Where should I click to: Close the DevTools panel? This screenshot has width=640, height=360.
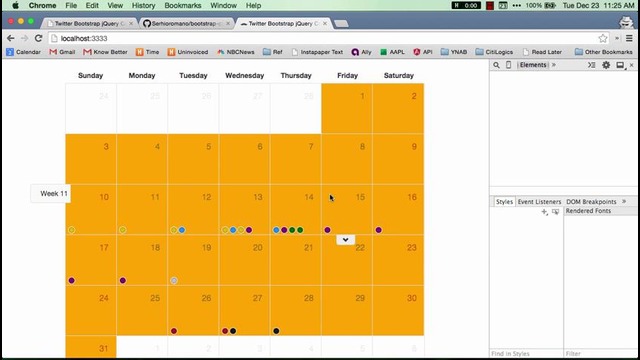pyautogui.click(x=631, y=65)
